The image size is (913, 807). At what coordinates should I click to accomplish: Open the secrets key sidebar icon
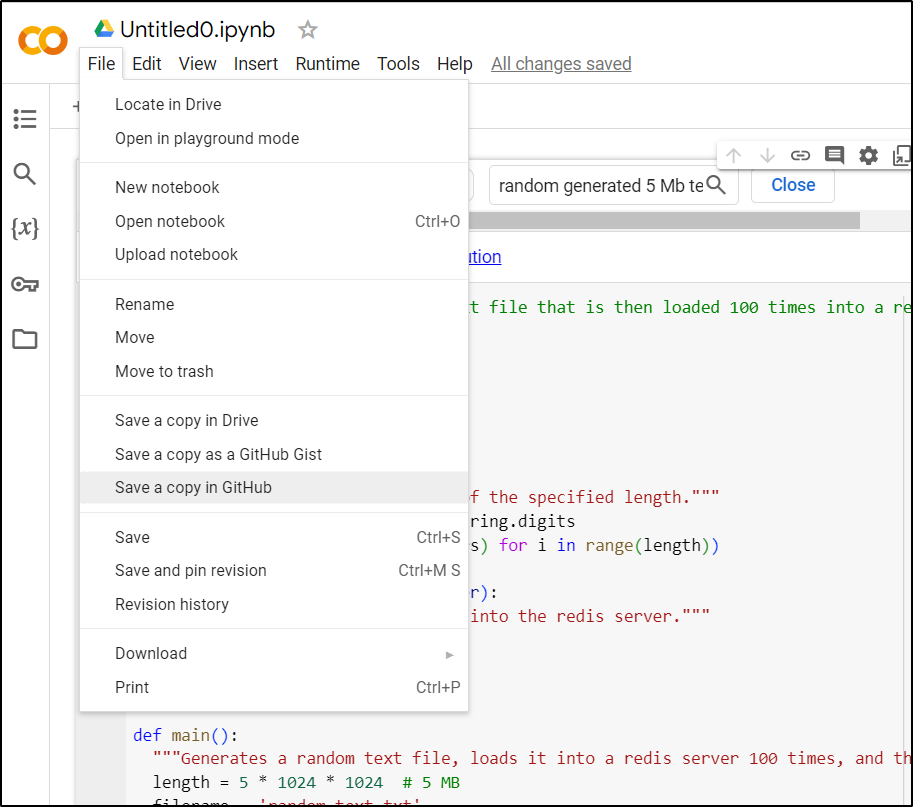point(24,284)
